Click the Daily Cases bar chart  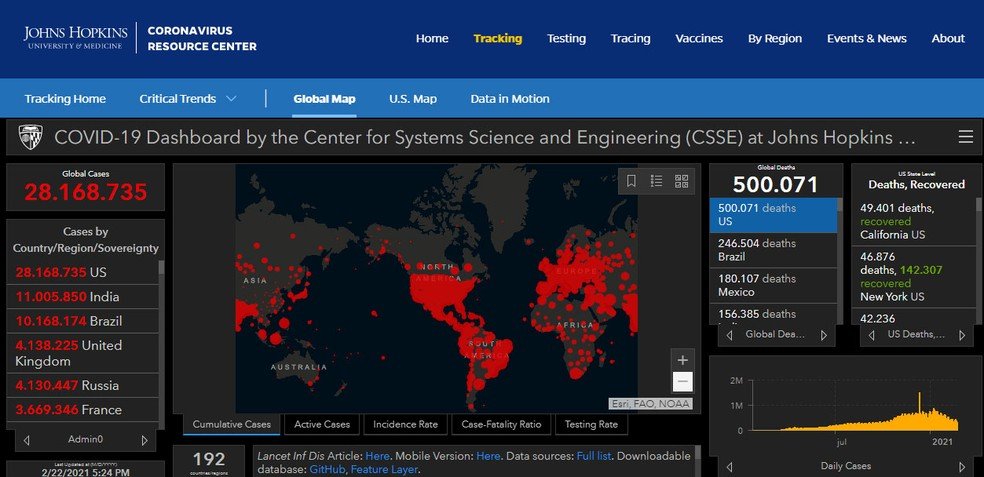(x=857, y=412)
